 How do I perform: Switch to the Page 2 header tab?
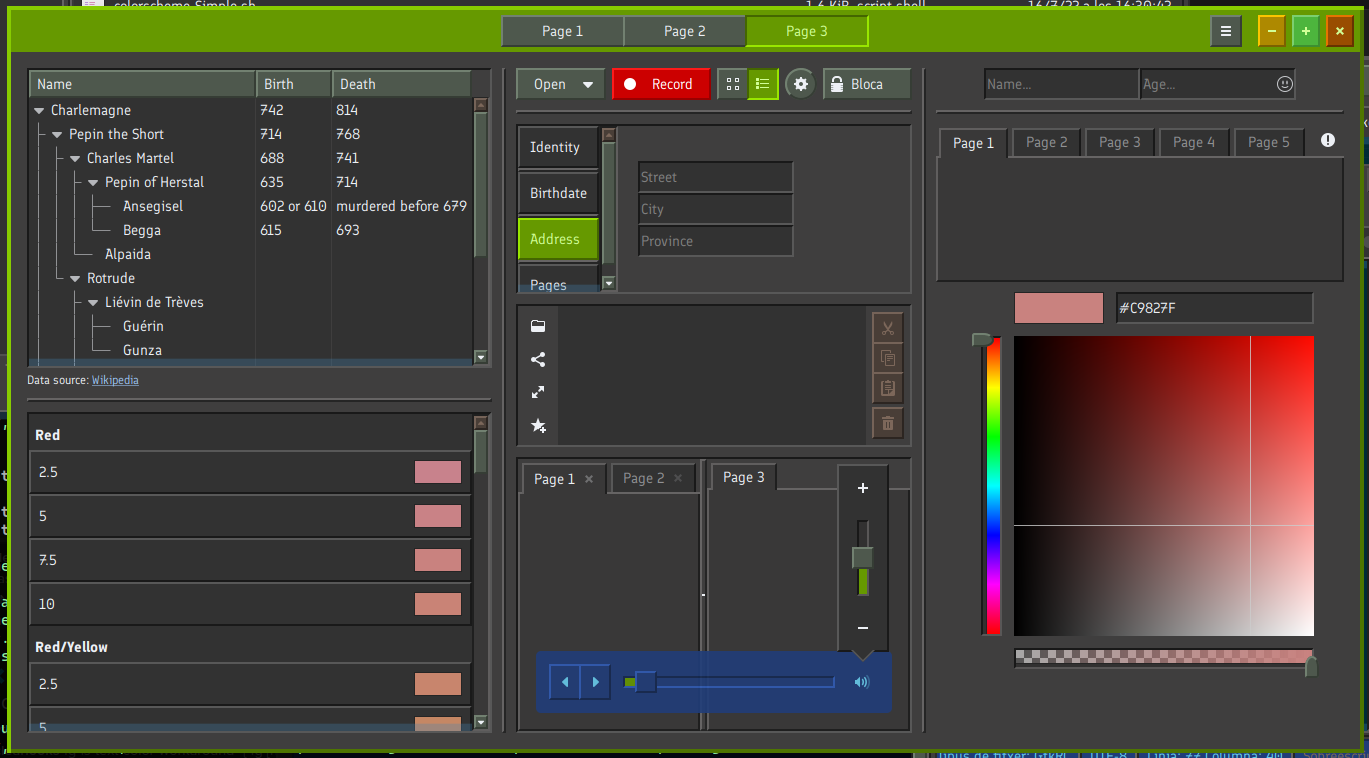pyautogui.click(x=684, y=31)
